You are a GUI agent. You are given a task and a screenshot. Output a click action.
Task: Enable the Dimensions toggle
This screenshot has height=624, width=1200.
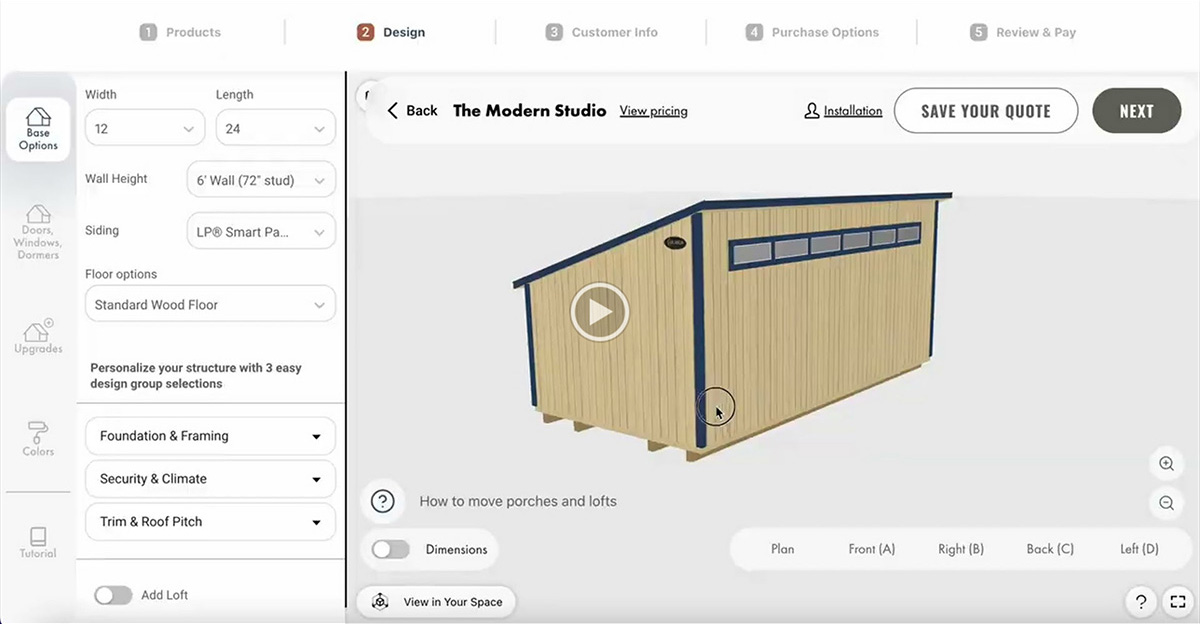(x=391, y=549)
